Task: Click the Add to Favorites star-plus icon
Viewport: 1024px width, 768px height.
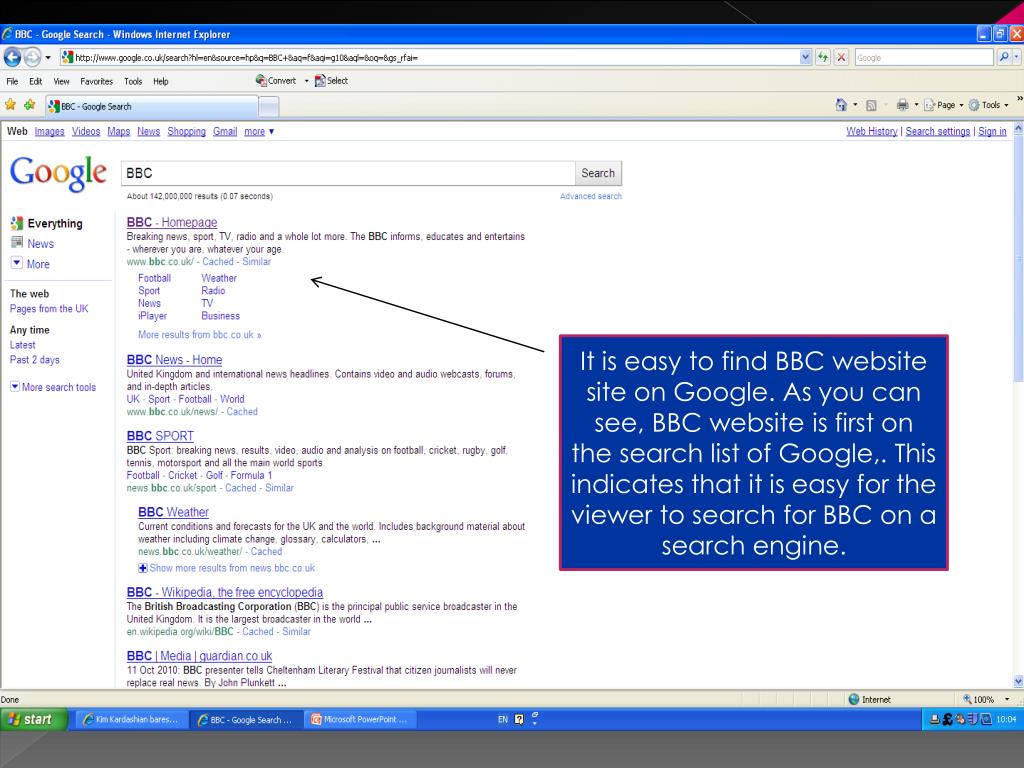Action: coord(29,104)
